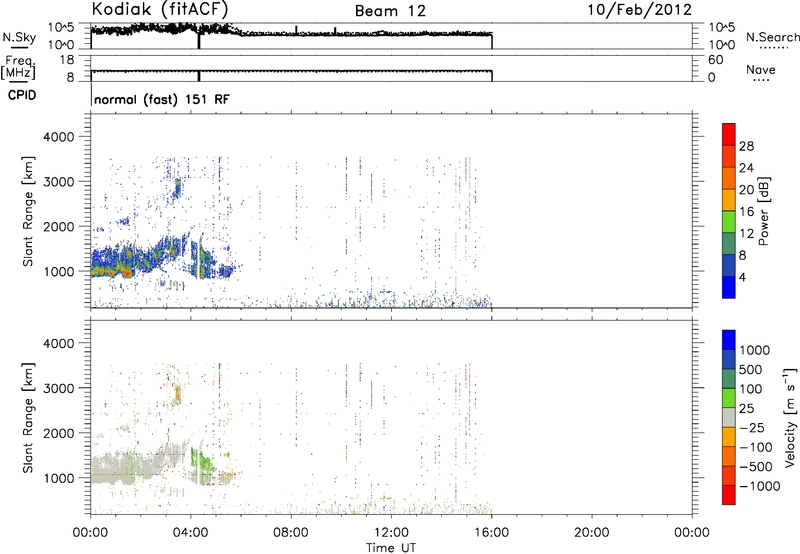Click the '1000' velocity colorbar tick value
The image size is (800, 554).
tap(755, 350)
